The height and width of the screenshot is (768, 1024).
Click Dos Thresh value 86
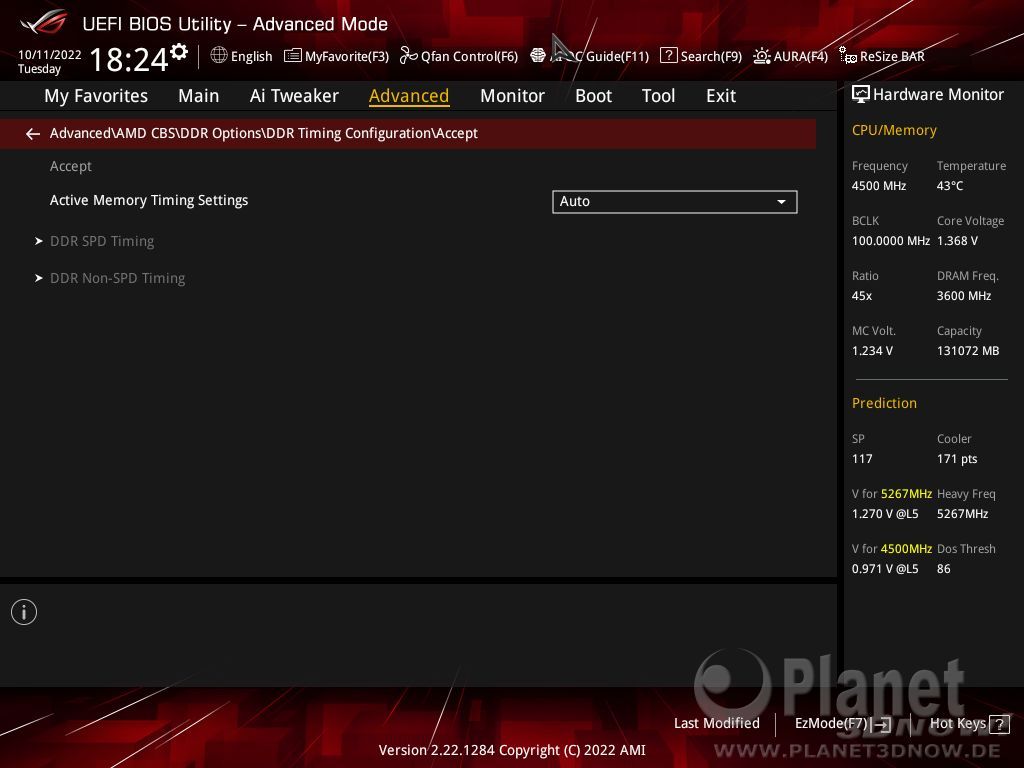pyautogui.click(x=944, y=569)
